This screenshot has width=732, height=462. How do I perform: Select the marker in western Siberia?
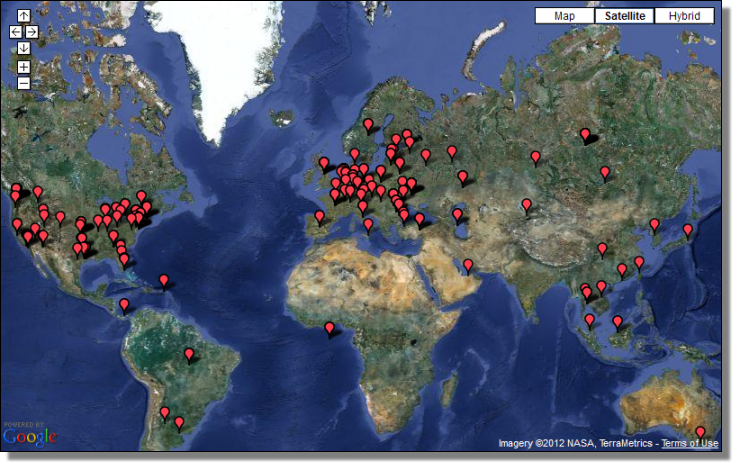click(x=536, y=158)
